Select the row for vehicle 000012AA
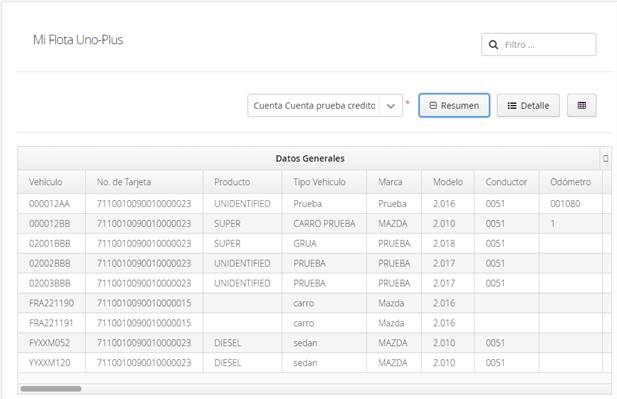Screen dimensions: 617x399 click(310, 203)
